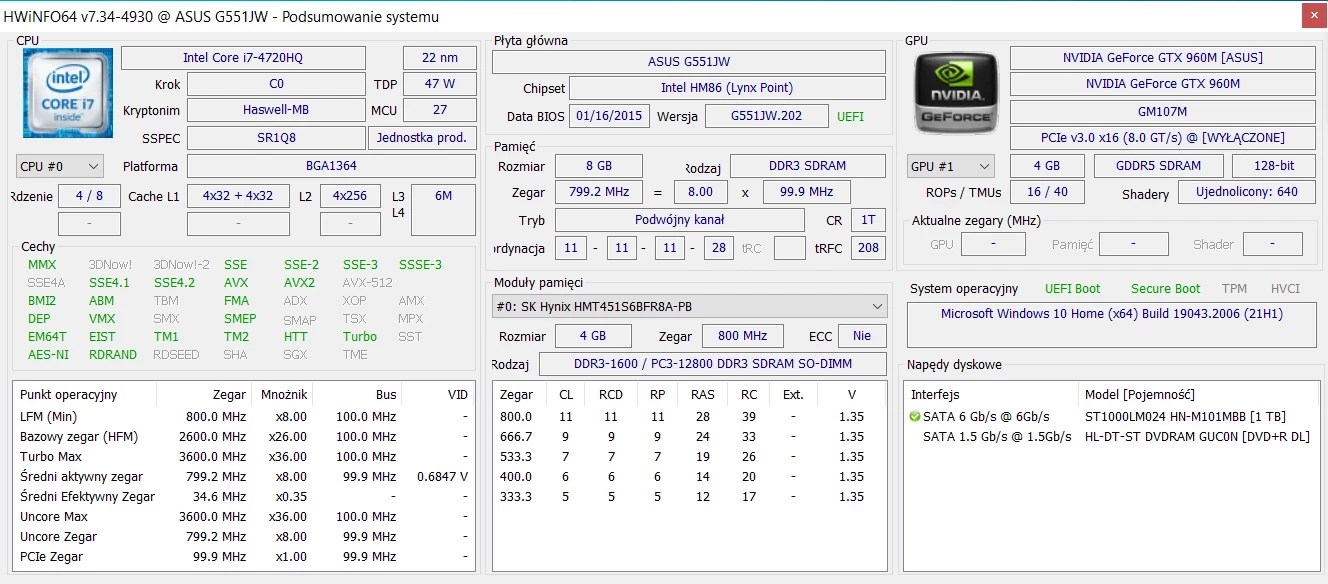Expand the SK Hynix memory module dropdown
Viewport: 1328px width, 584px height.
pyautogui.click(x=689, y=306)
